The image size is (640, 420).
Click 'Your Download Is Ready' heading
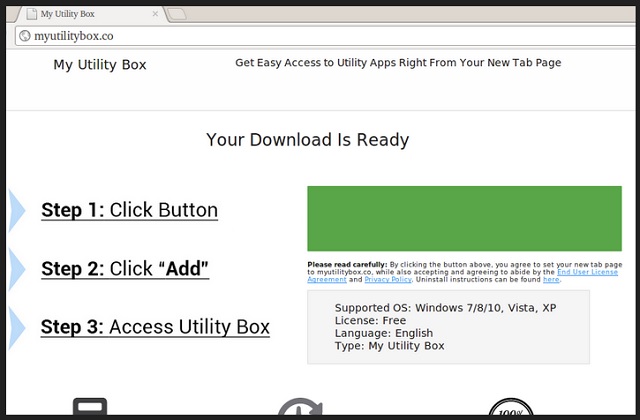(307, 140)
